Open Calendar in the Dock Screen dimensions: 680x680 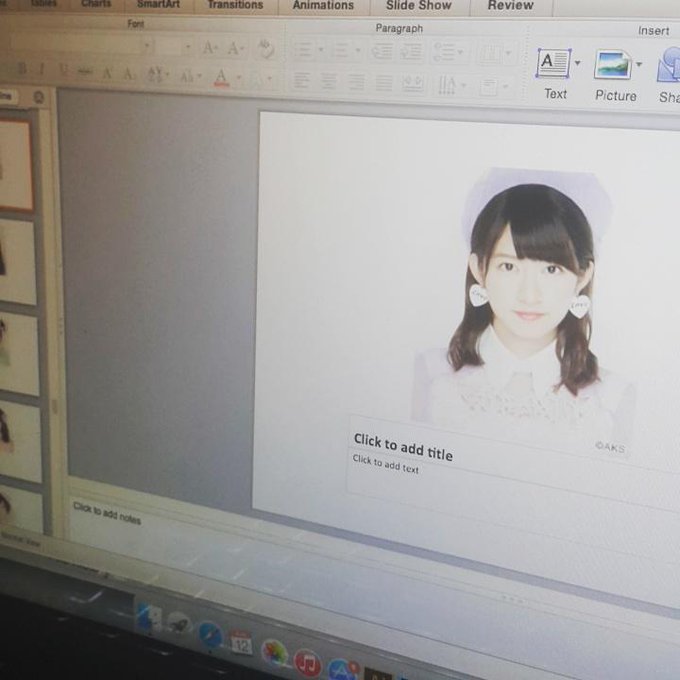click(x=241, y=644)
